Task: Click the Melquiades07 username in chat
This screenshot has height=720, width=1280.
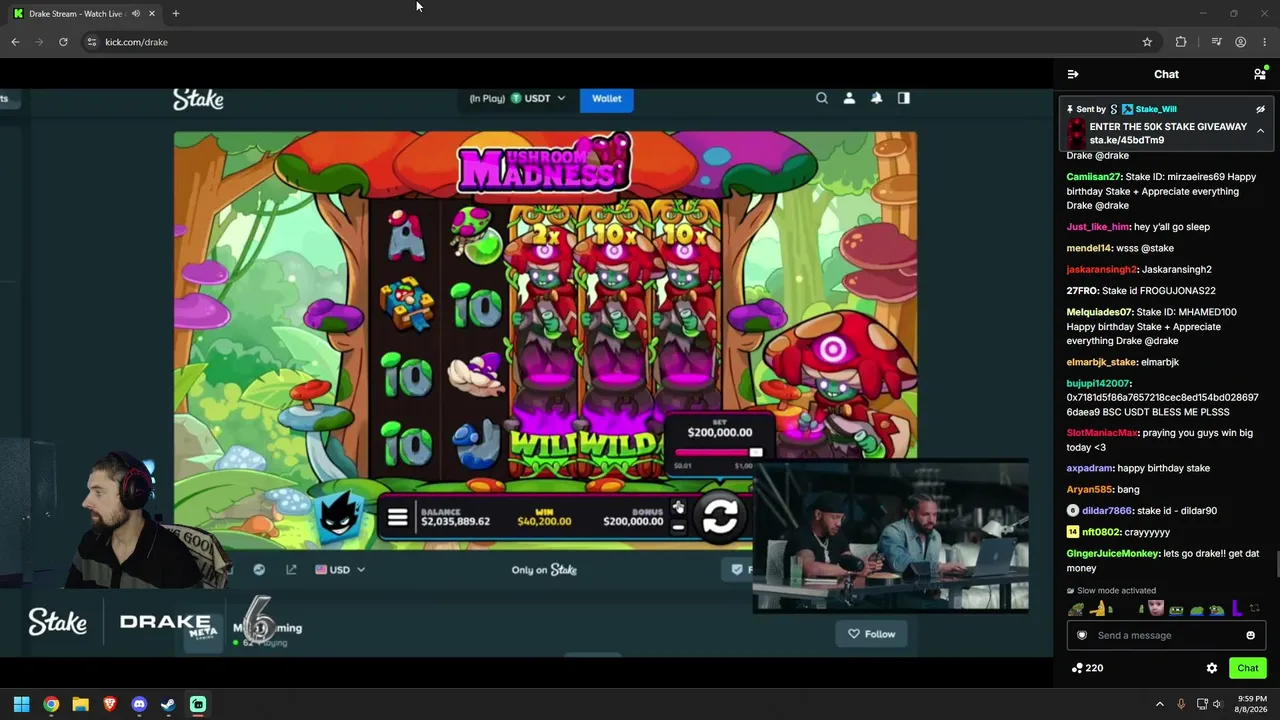Action: pyautogui.click(x=1100, y=312)
